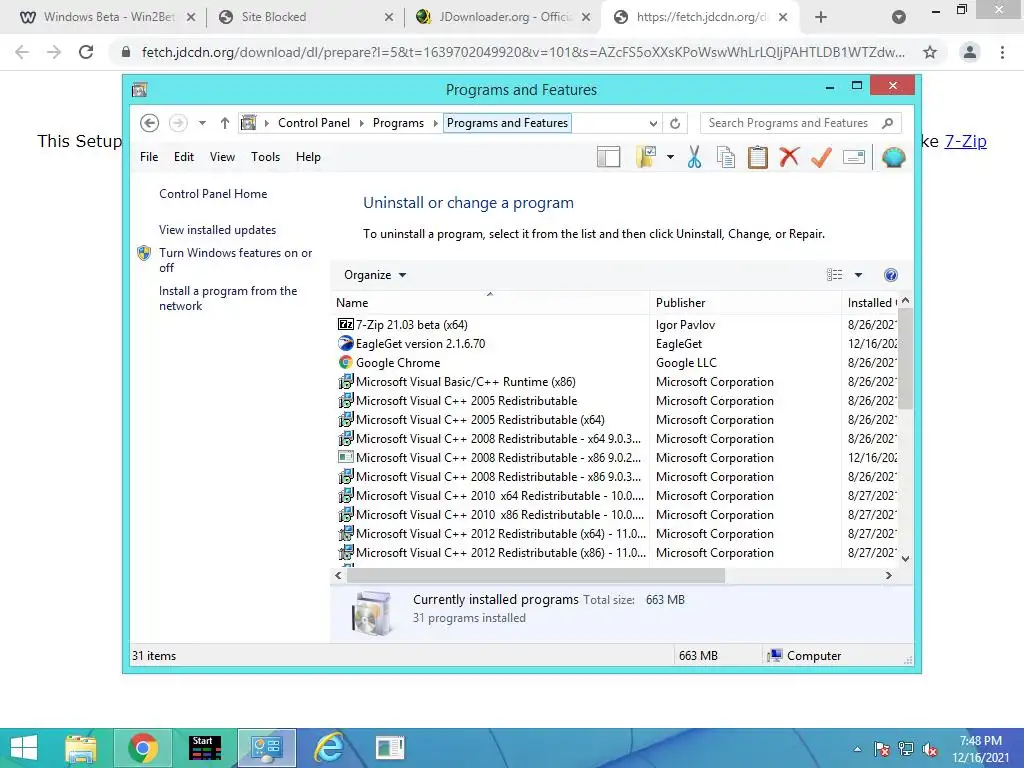Click the address bar refresh button

675,123
